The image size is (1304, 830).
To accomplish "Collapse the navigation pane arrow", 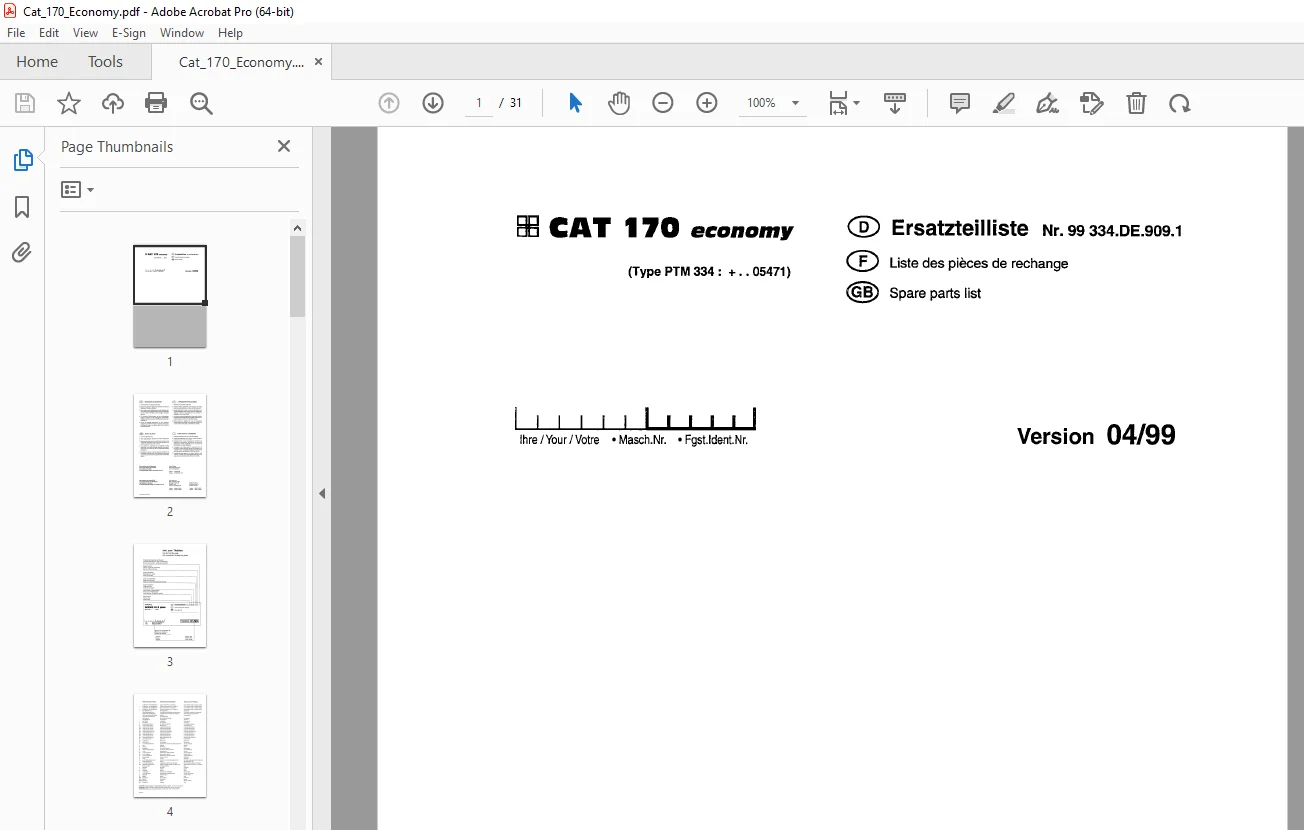I will [x=322, y=493].
